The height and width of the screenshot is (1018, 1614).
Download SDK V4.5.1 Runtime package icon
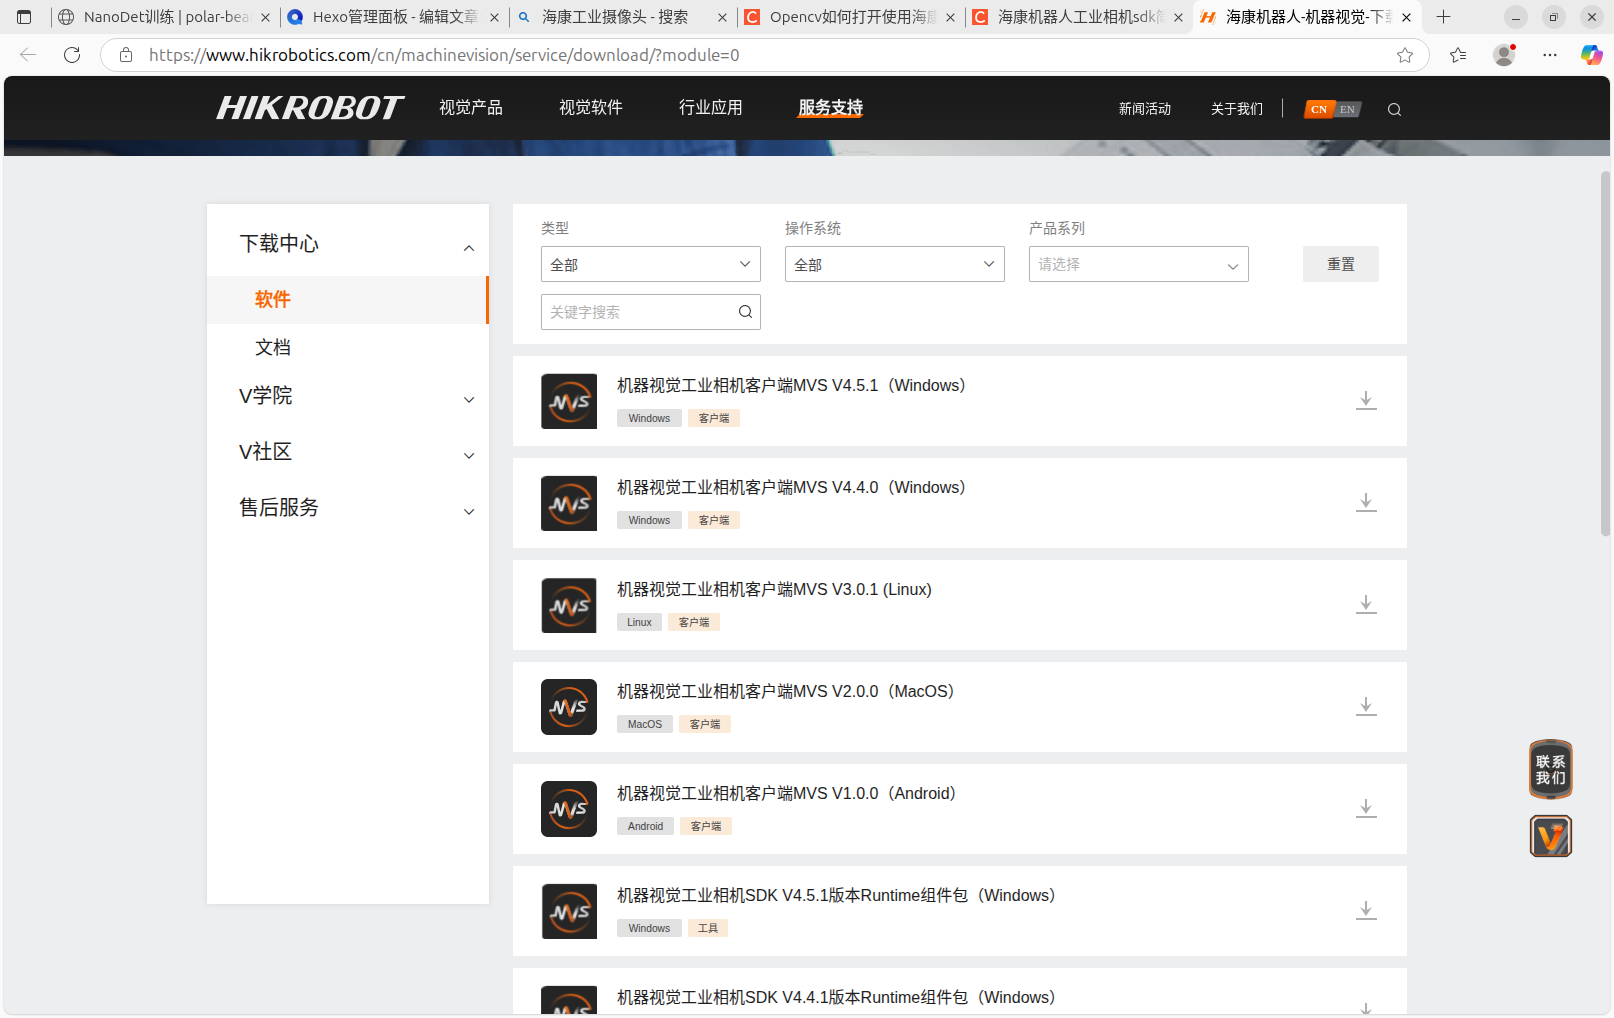pos(1366,910)
